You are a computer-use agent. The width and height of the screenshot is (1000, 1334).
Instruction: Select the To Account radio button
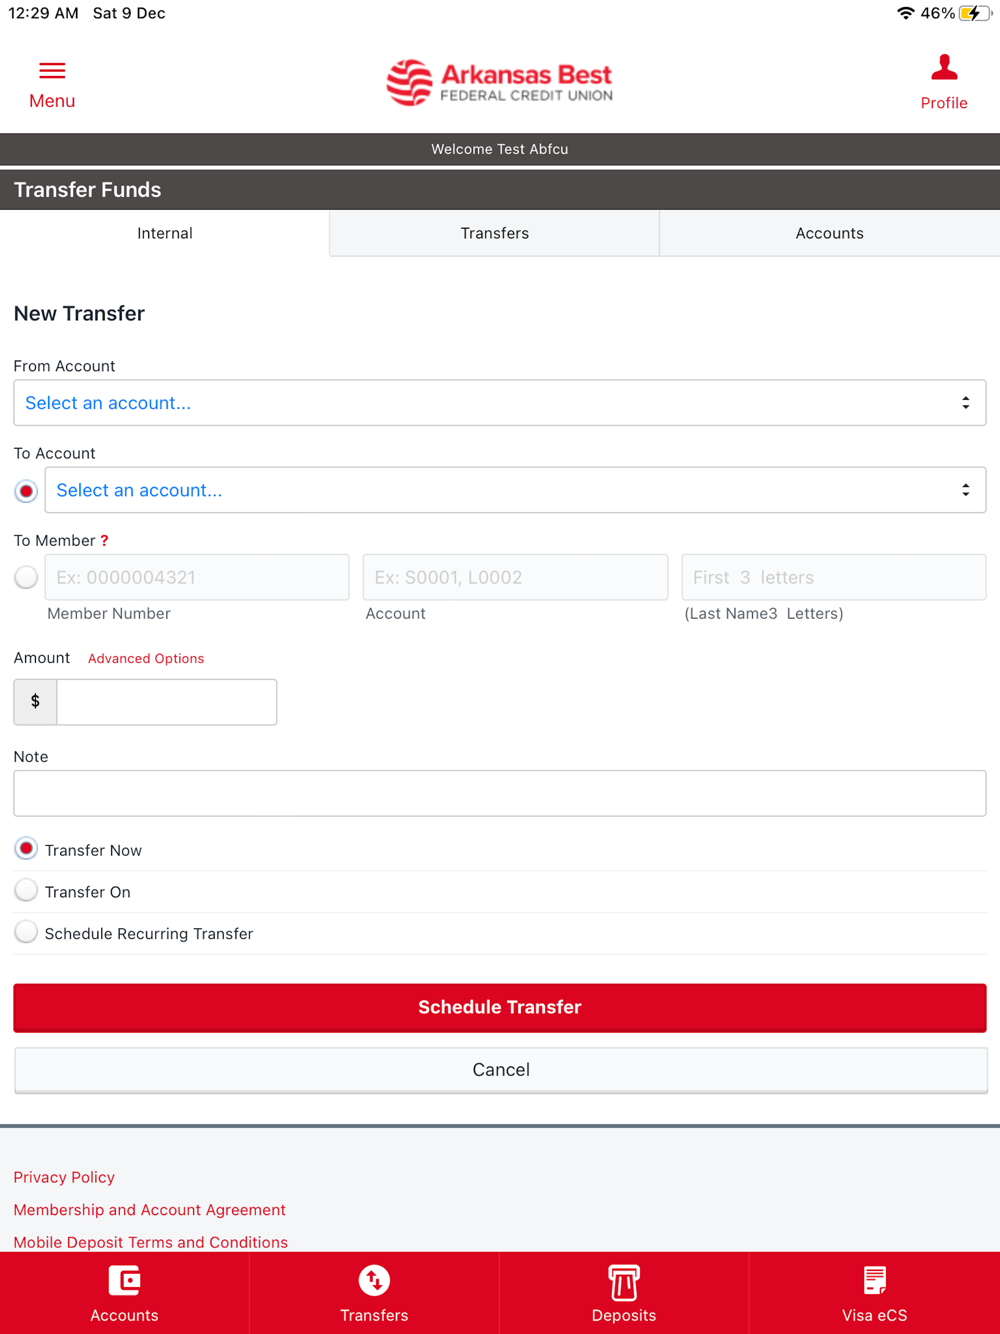(26, 491)
